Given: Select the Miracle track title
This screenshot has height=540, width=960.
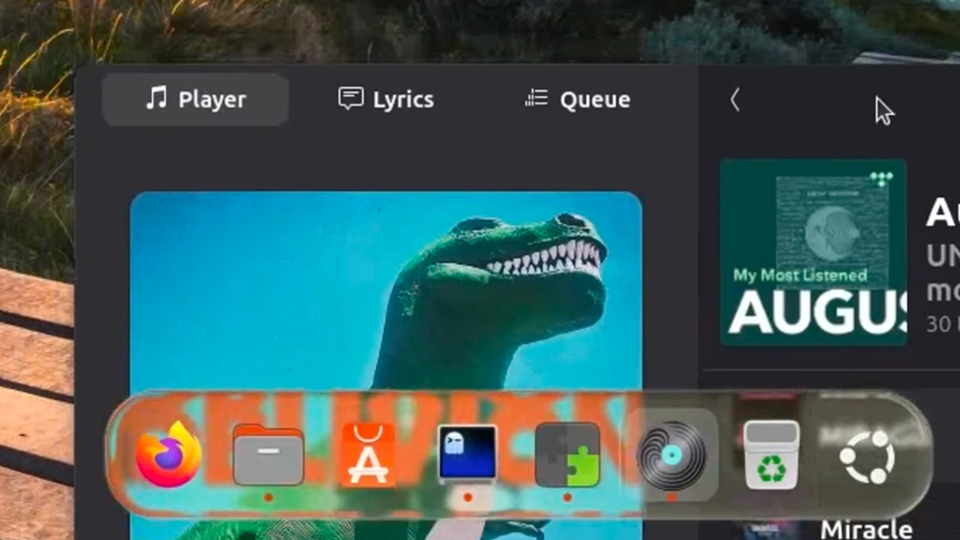Looking at the screenshot, I should click(x=866, y=530).
